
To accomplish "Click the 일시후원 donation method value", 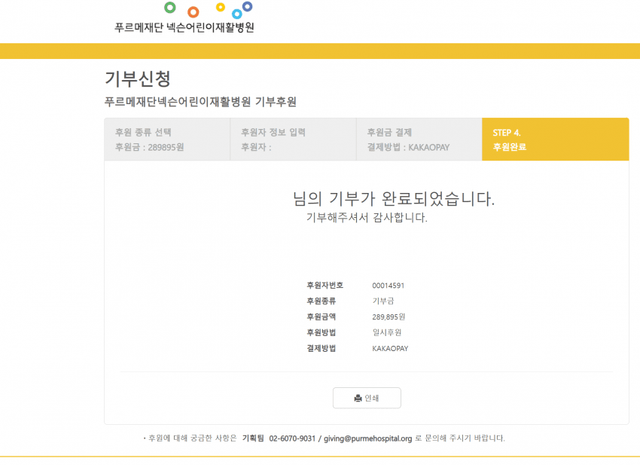I will (x=386, y=332).
